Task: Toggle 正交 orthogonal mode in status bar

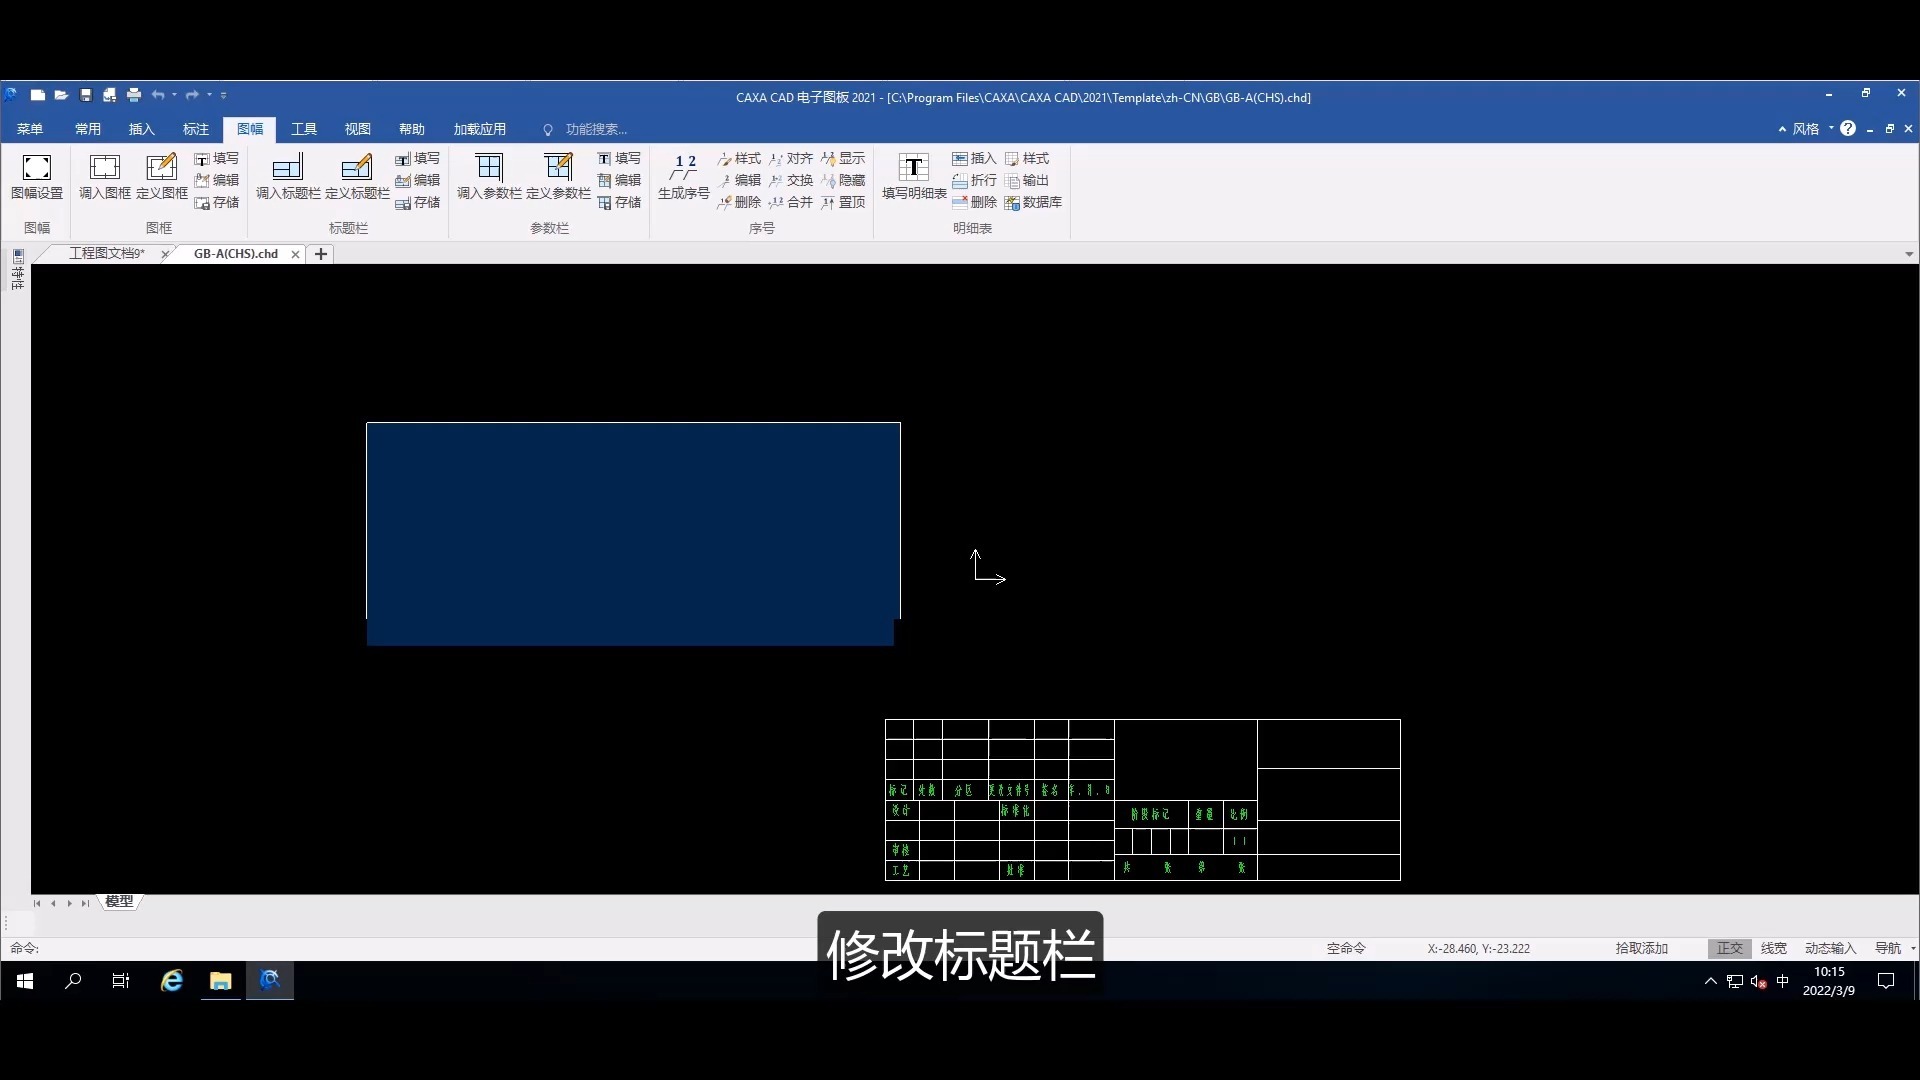Action: pos(1729,948)
